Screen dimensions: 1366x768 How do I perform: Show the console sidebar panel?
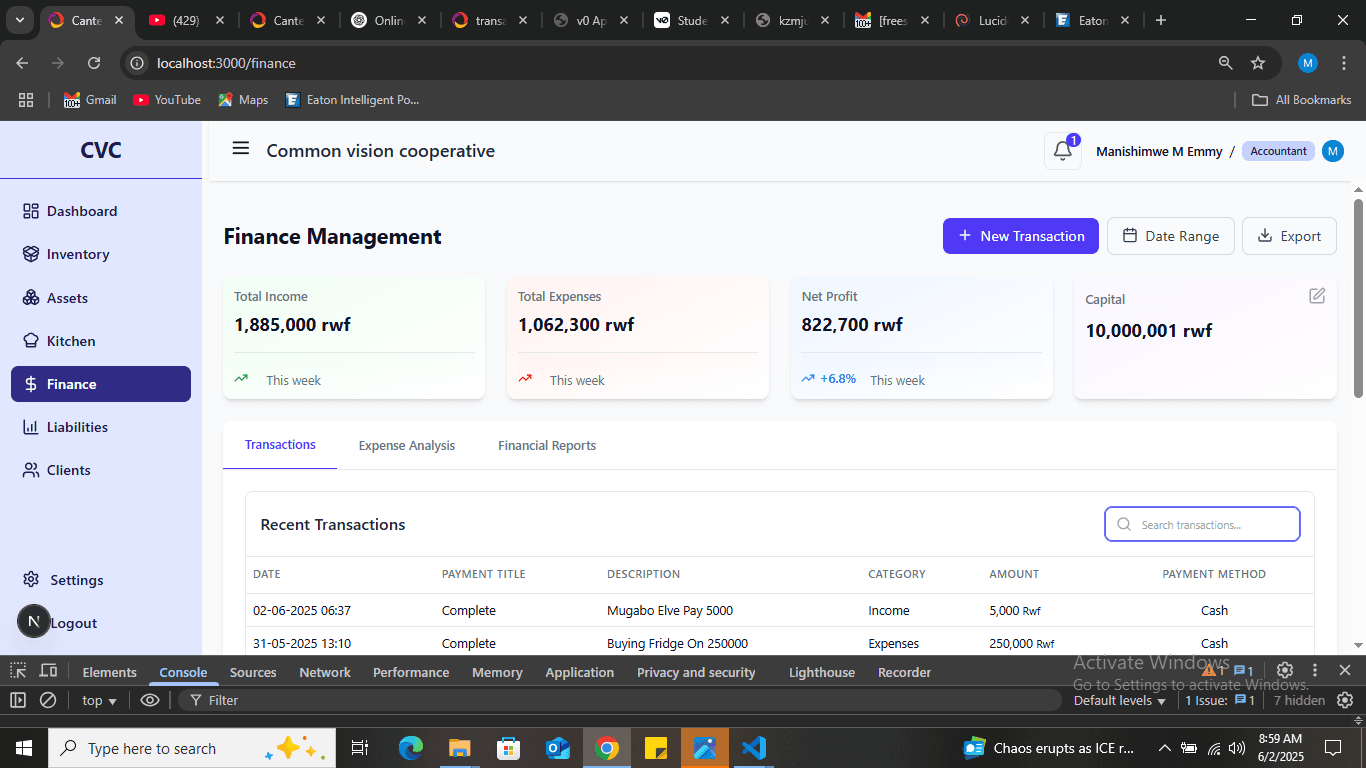tap(18, 701)
